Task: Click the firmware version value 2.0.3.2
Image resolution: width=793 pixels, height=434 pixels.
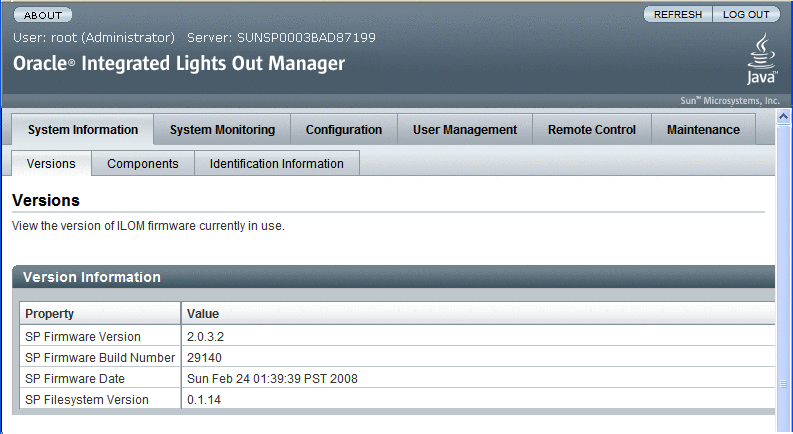Action: 205,337
